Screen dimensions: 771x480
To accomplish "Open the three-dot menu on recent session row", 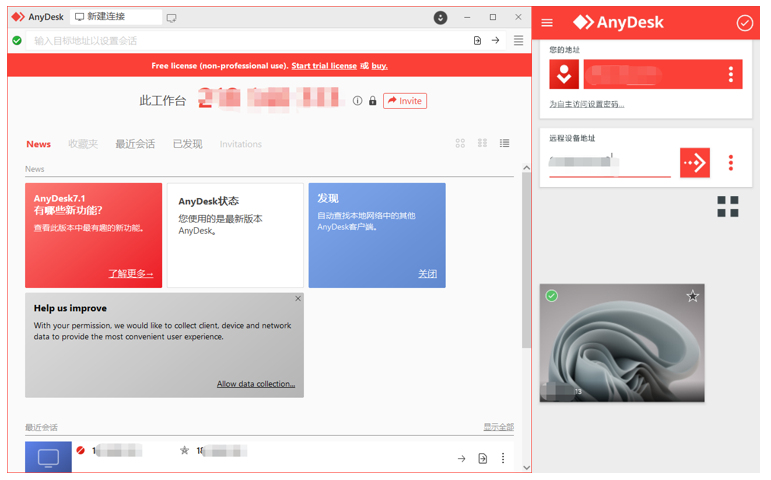I will pyautogui.click(x=503, y=458).
